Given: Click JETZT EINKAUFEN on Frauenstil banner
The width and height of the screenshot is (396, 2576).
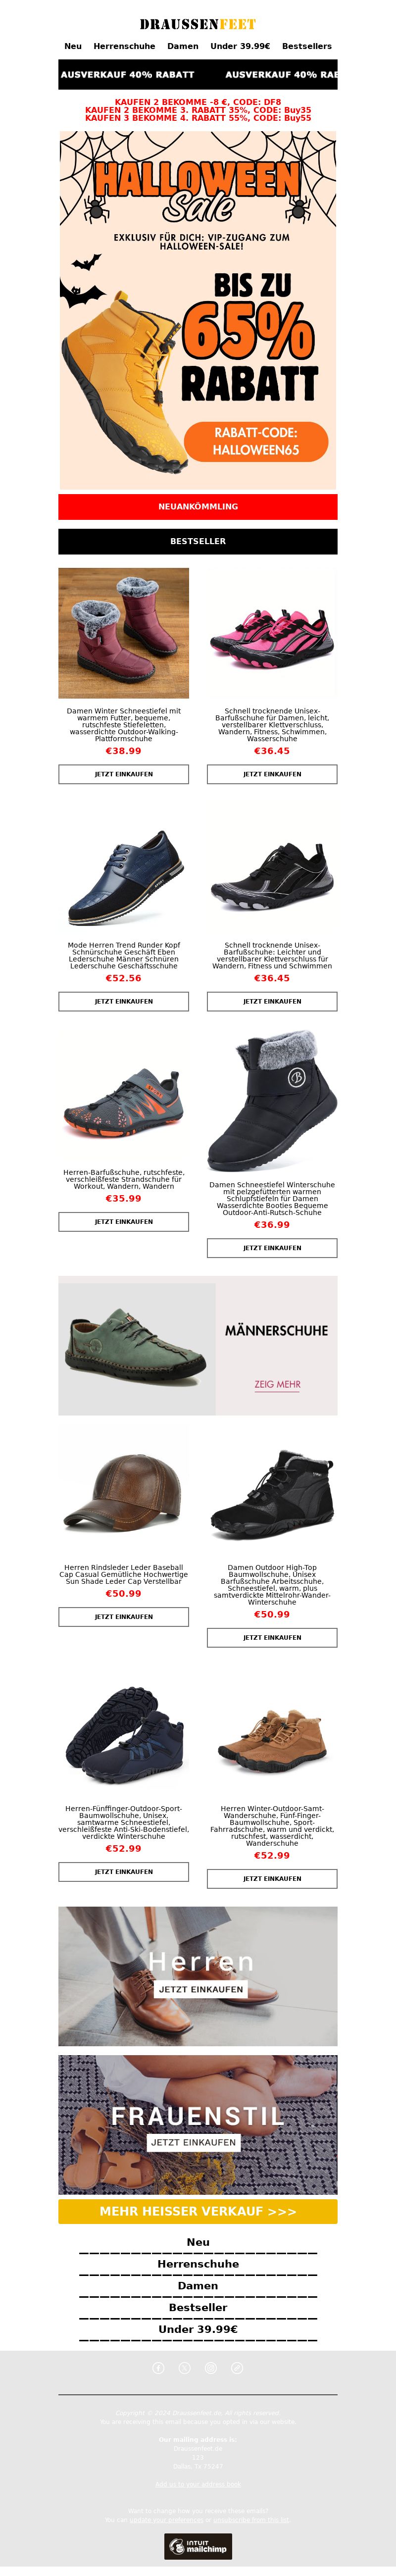Looking at the screenshot, I should pyautogui.click(x=193, y=2142).
